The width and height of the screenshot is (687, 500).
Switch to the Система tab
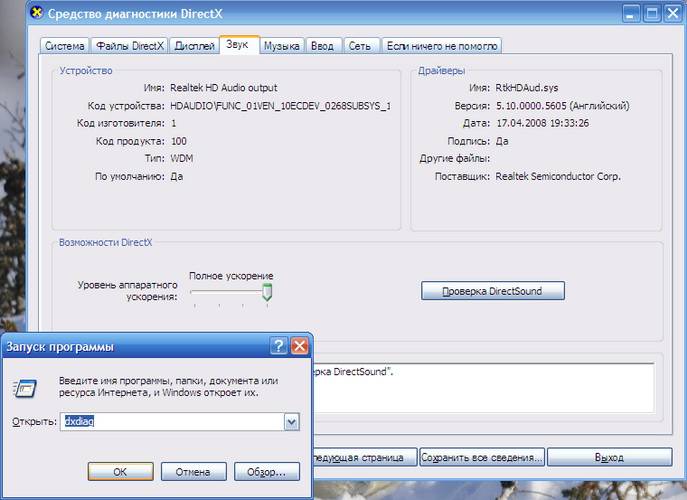(65, 46)
